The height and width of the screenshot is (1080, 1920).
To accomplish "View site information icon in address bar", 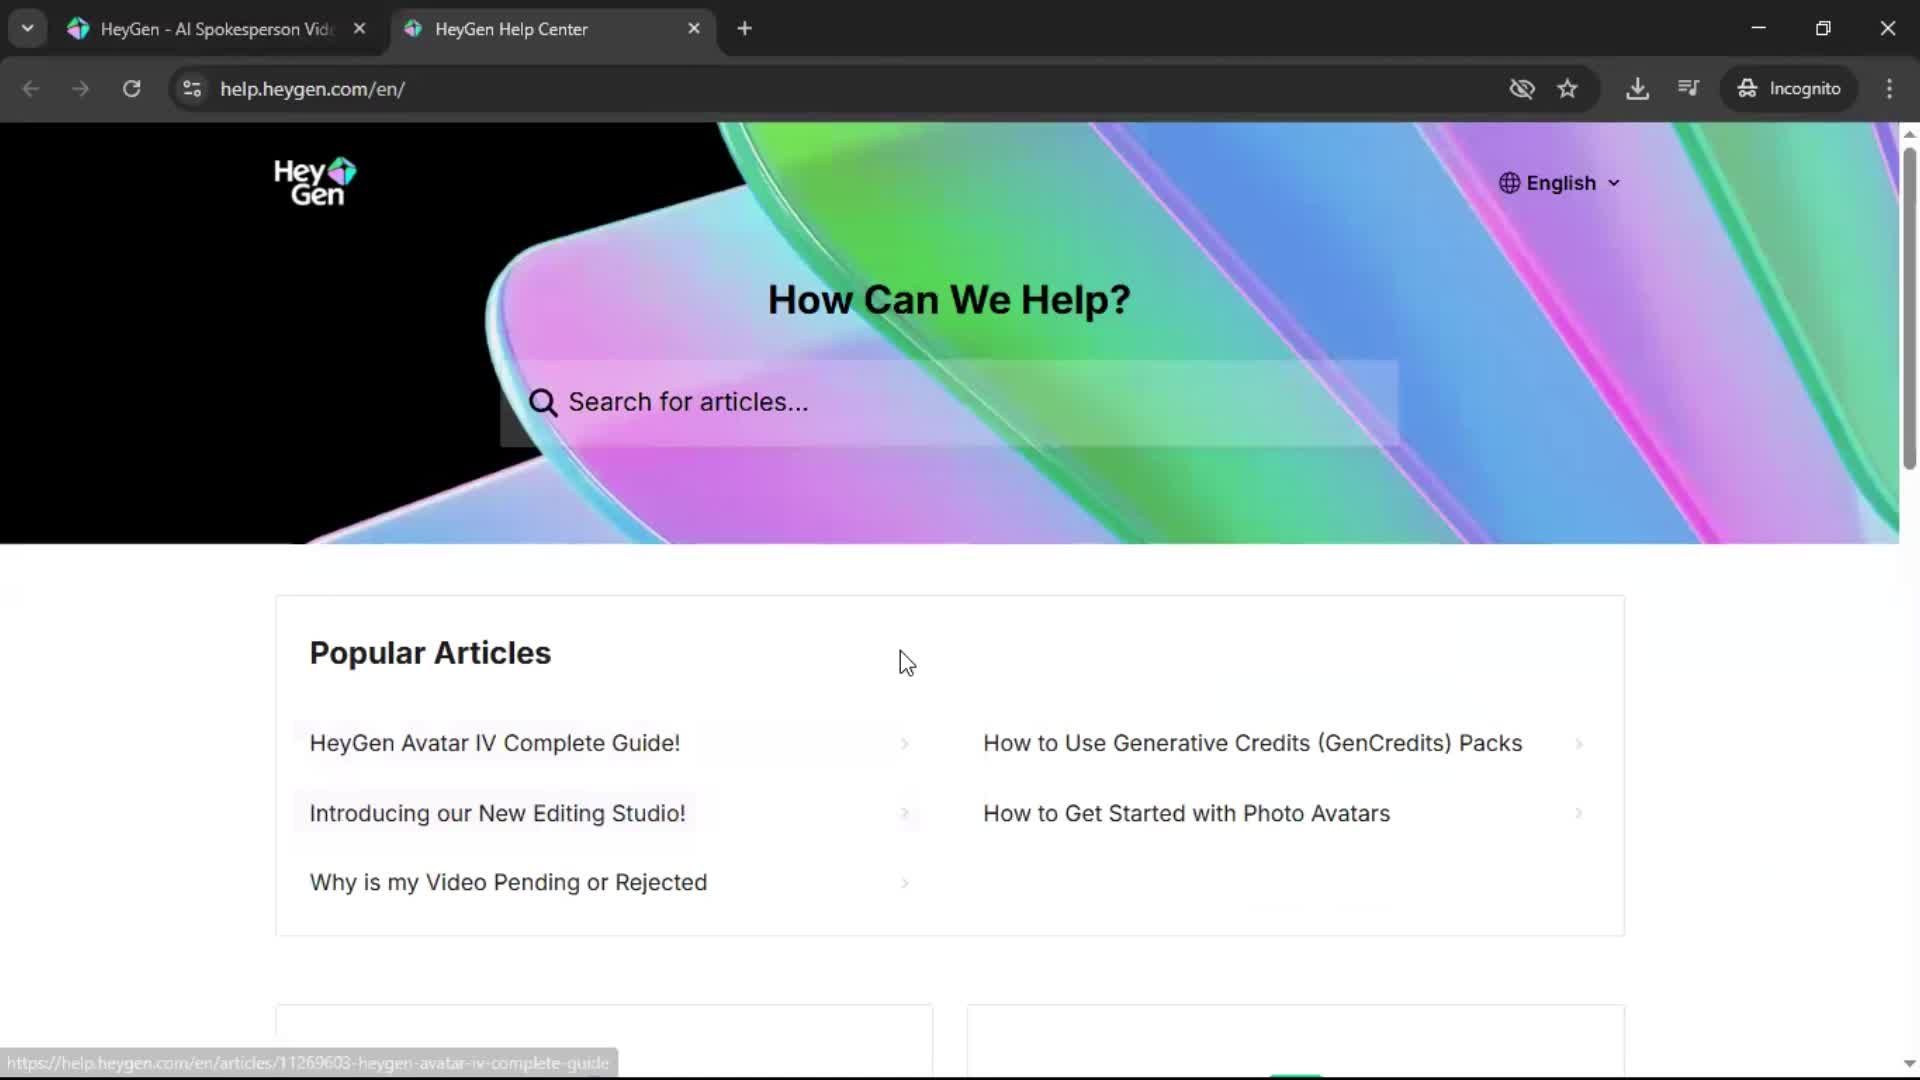I will coord(192,89).
